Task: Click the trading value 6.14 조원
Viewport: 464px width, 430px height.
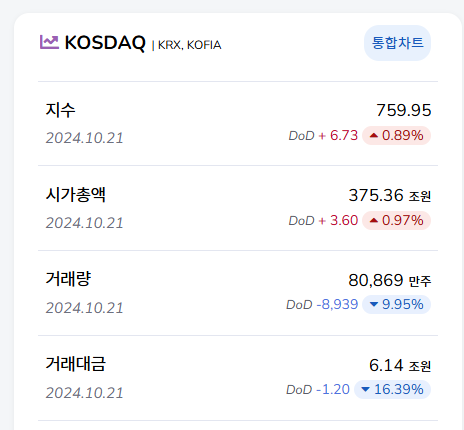Action: coord(400,365)
